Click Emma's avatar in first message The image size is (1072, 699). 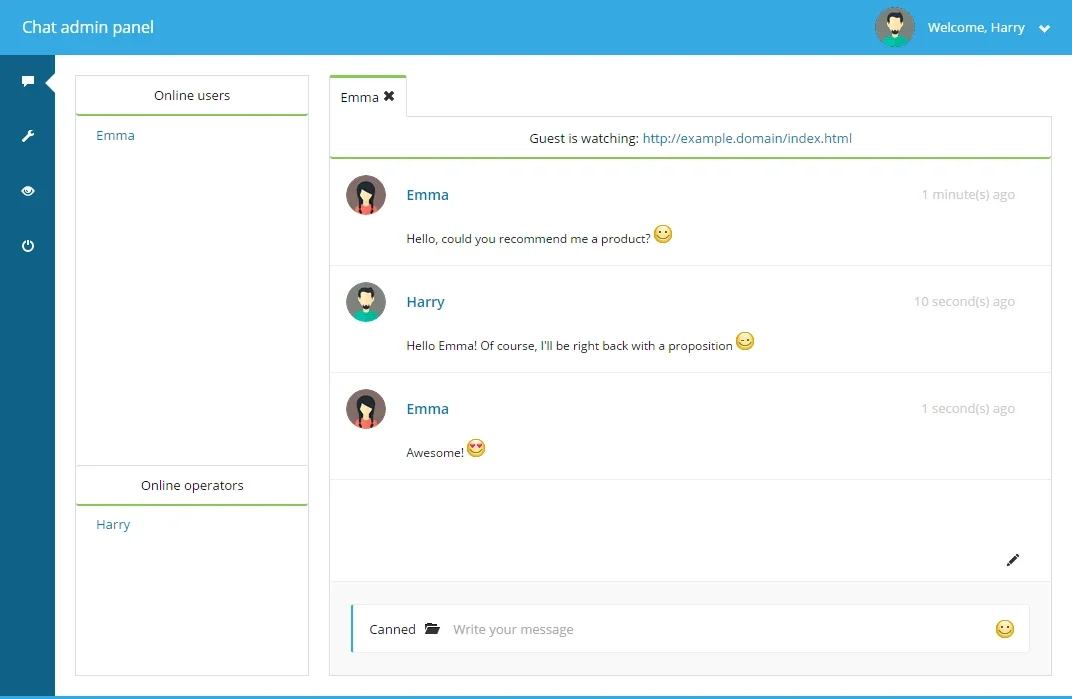coord(366,195)
